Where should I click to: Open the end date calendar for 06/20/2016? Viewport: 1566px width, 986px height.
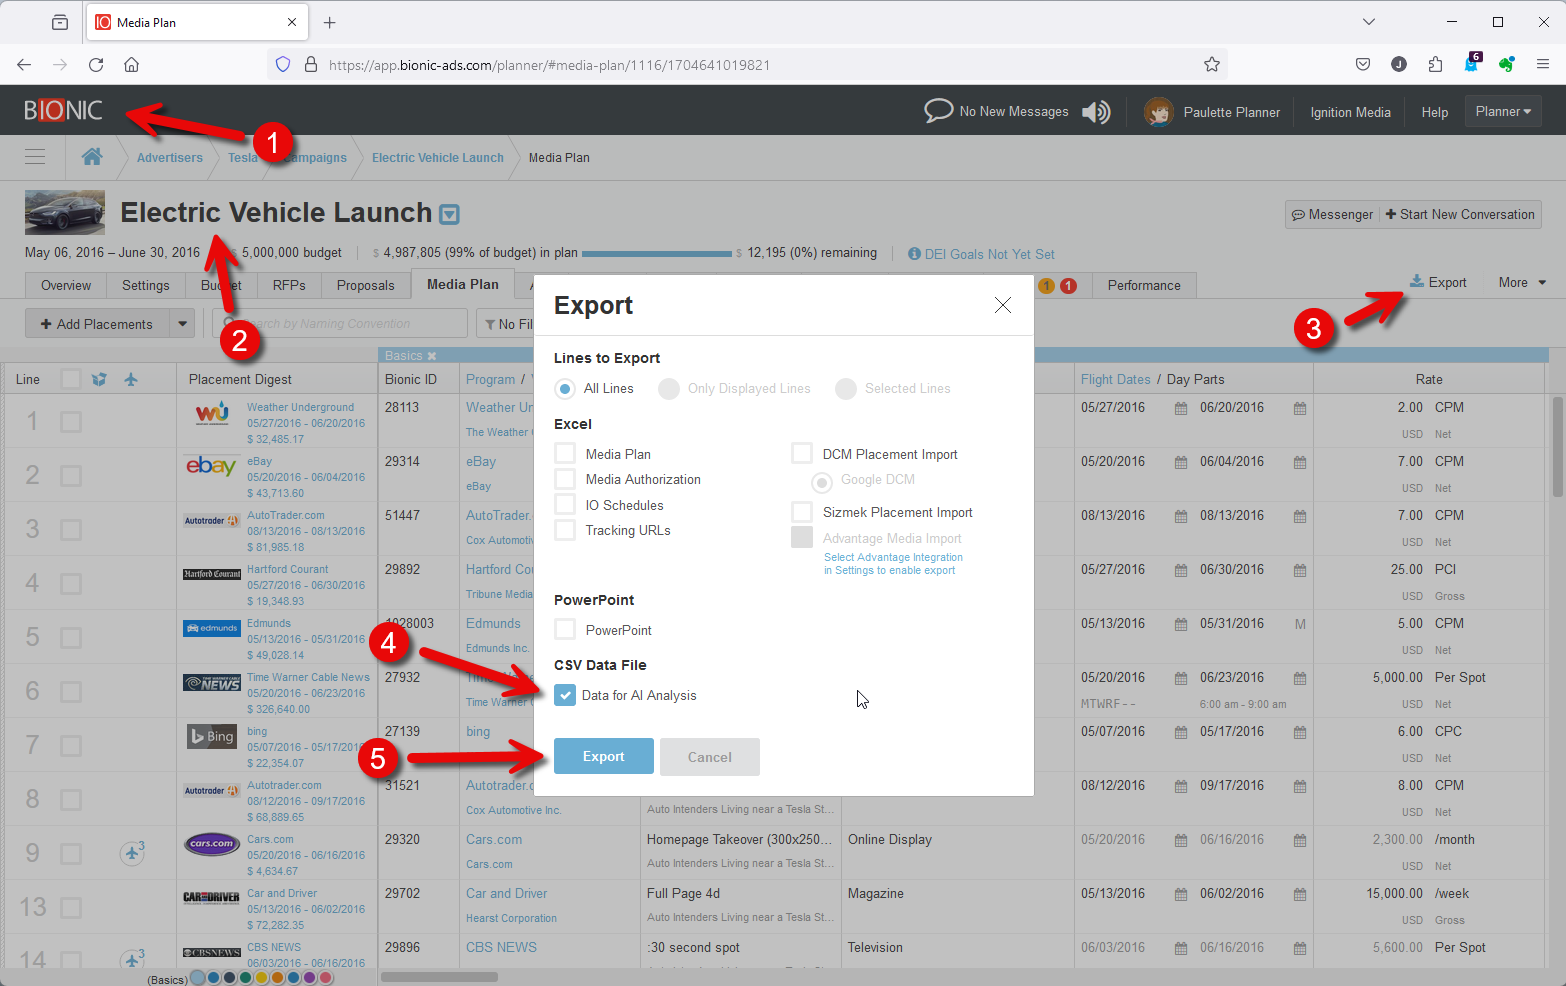pyautogui.click(x=1300, y=408)
